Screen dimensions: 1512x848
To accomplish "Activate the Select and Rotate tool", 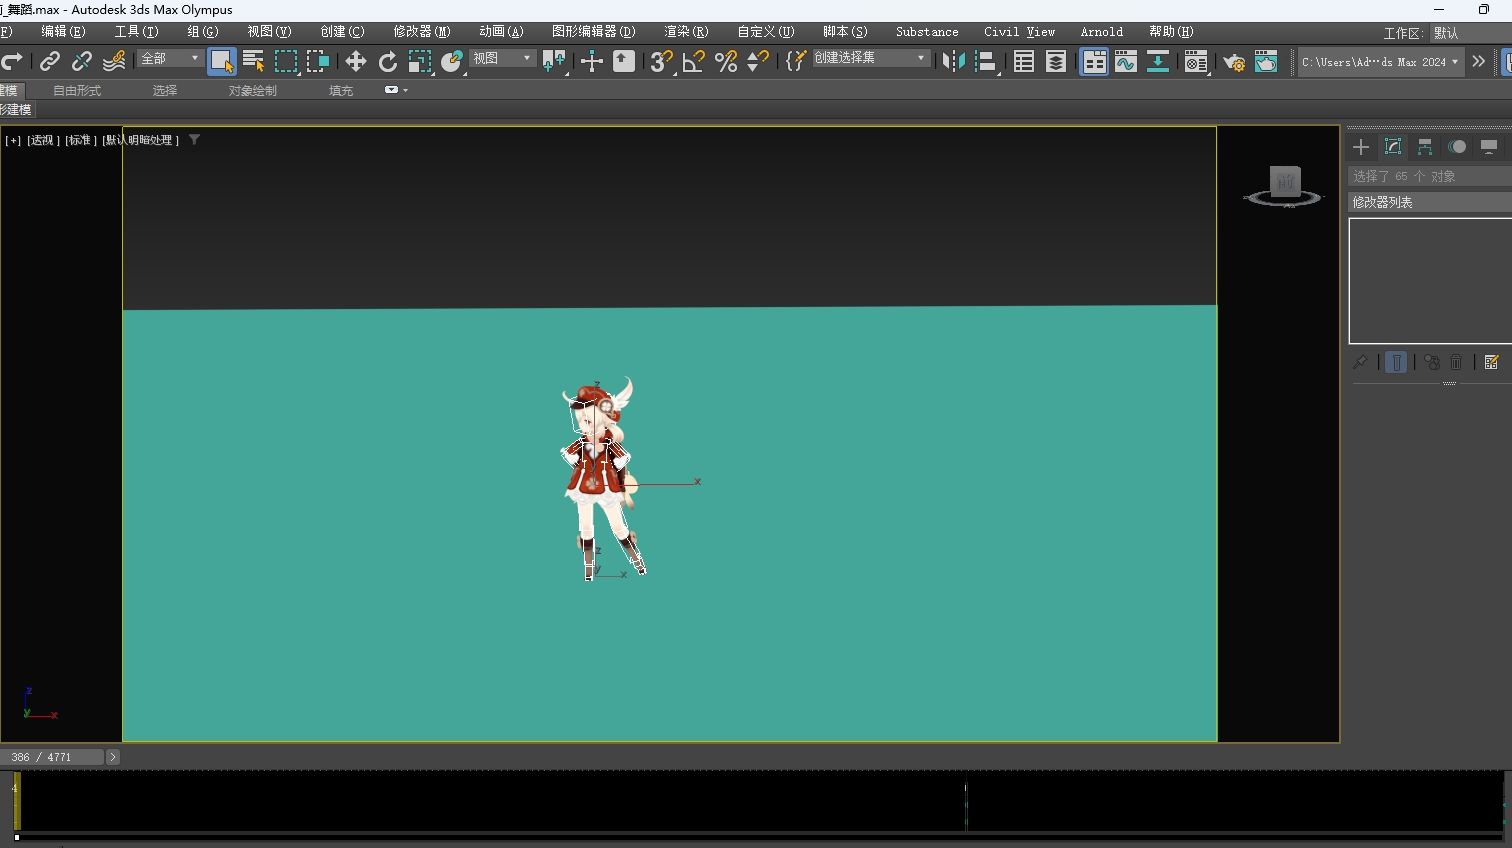I will (x=387, y=62).
